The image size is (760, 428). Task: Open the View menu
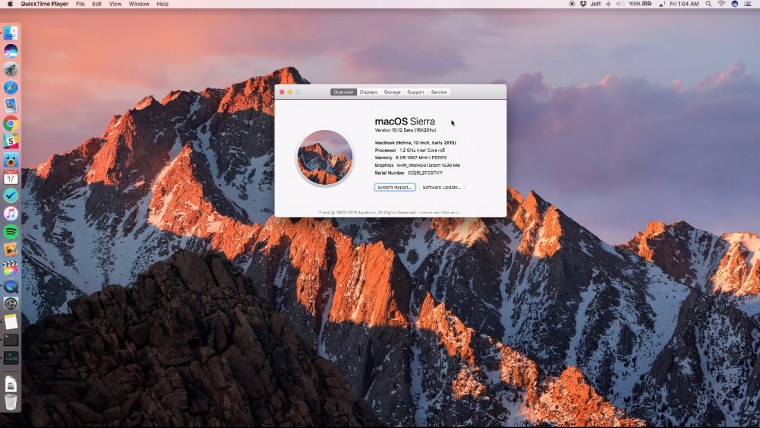point(115,4)
